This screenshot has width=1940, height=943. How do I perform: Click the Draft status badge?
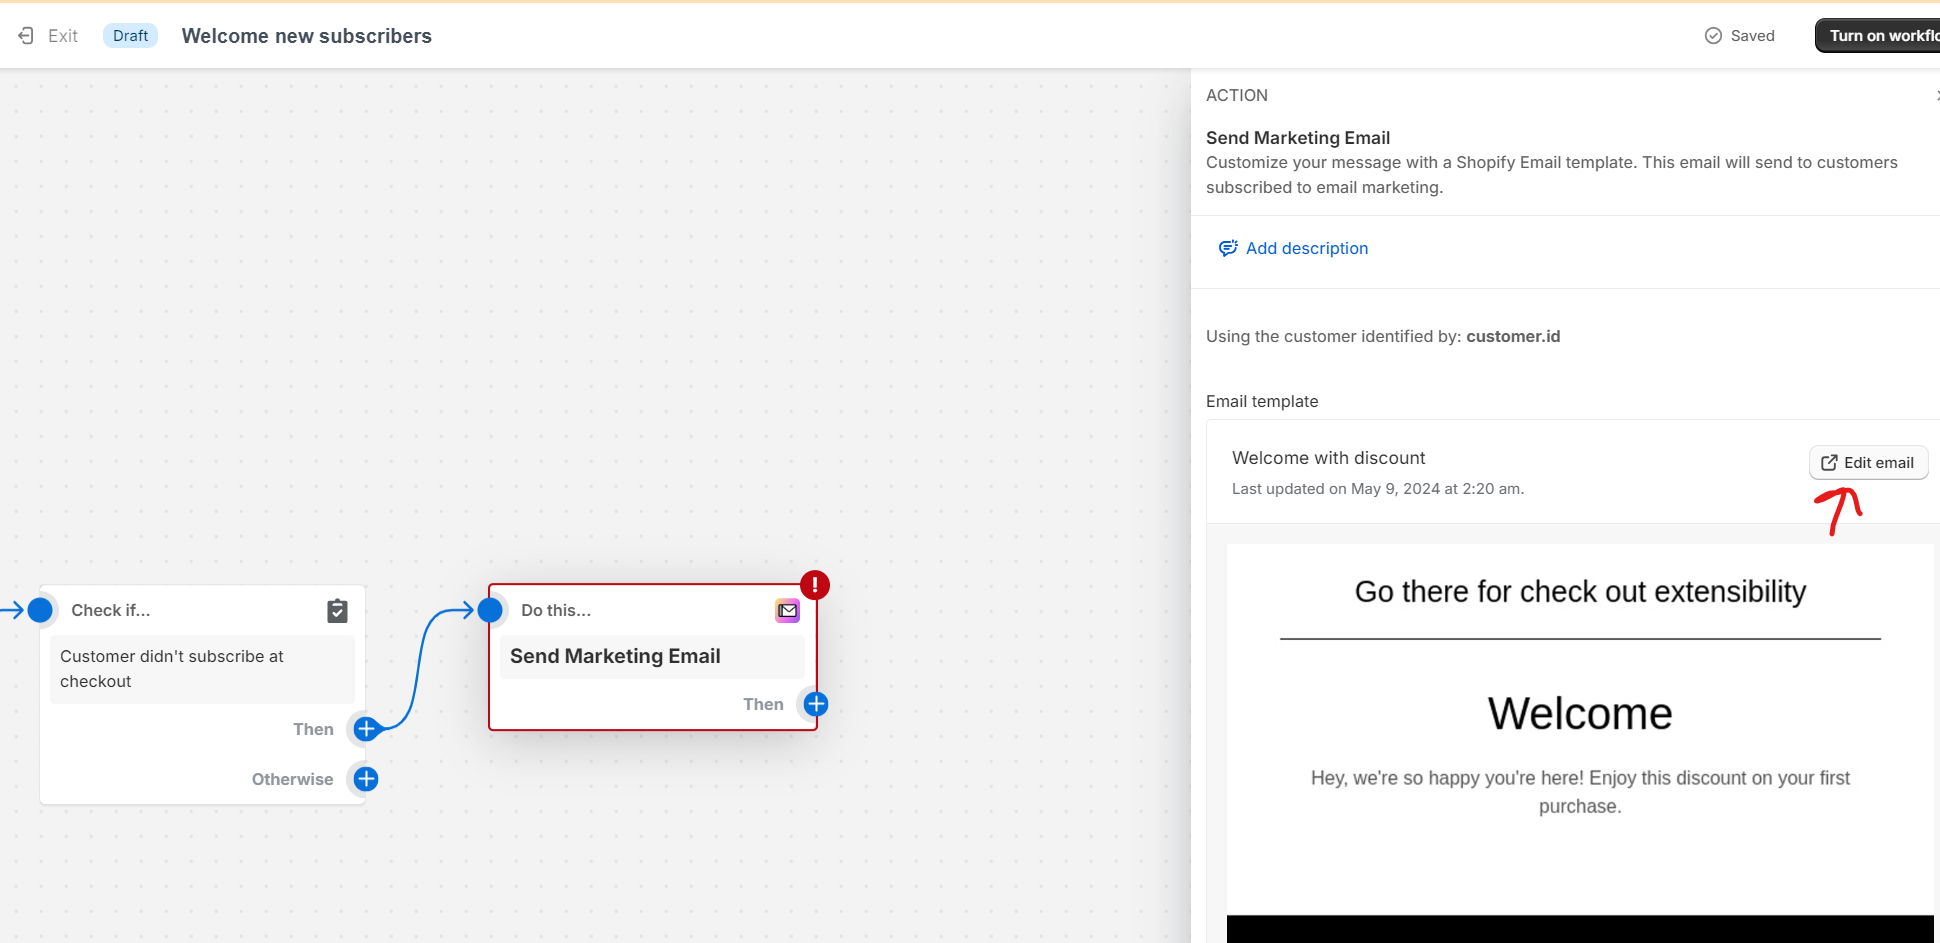pos(130,36)
